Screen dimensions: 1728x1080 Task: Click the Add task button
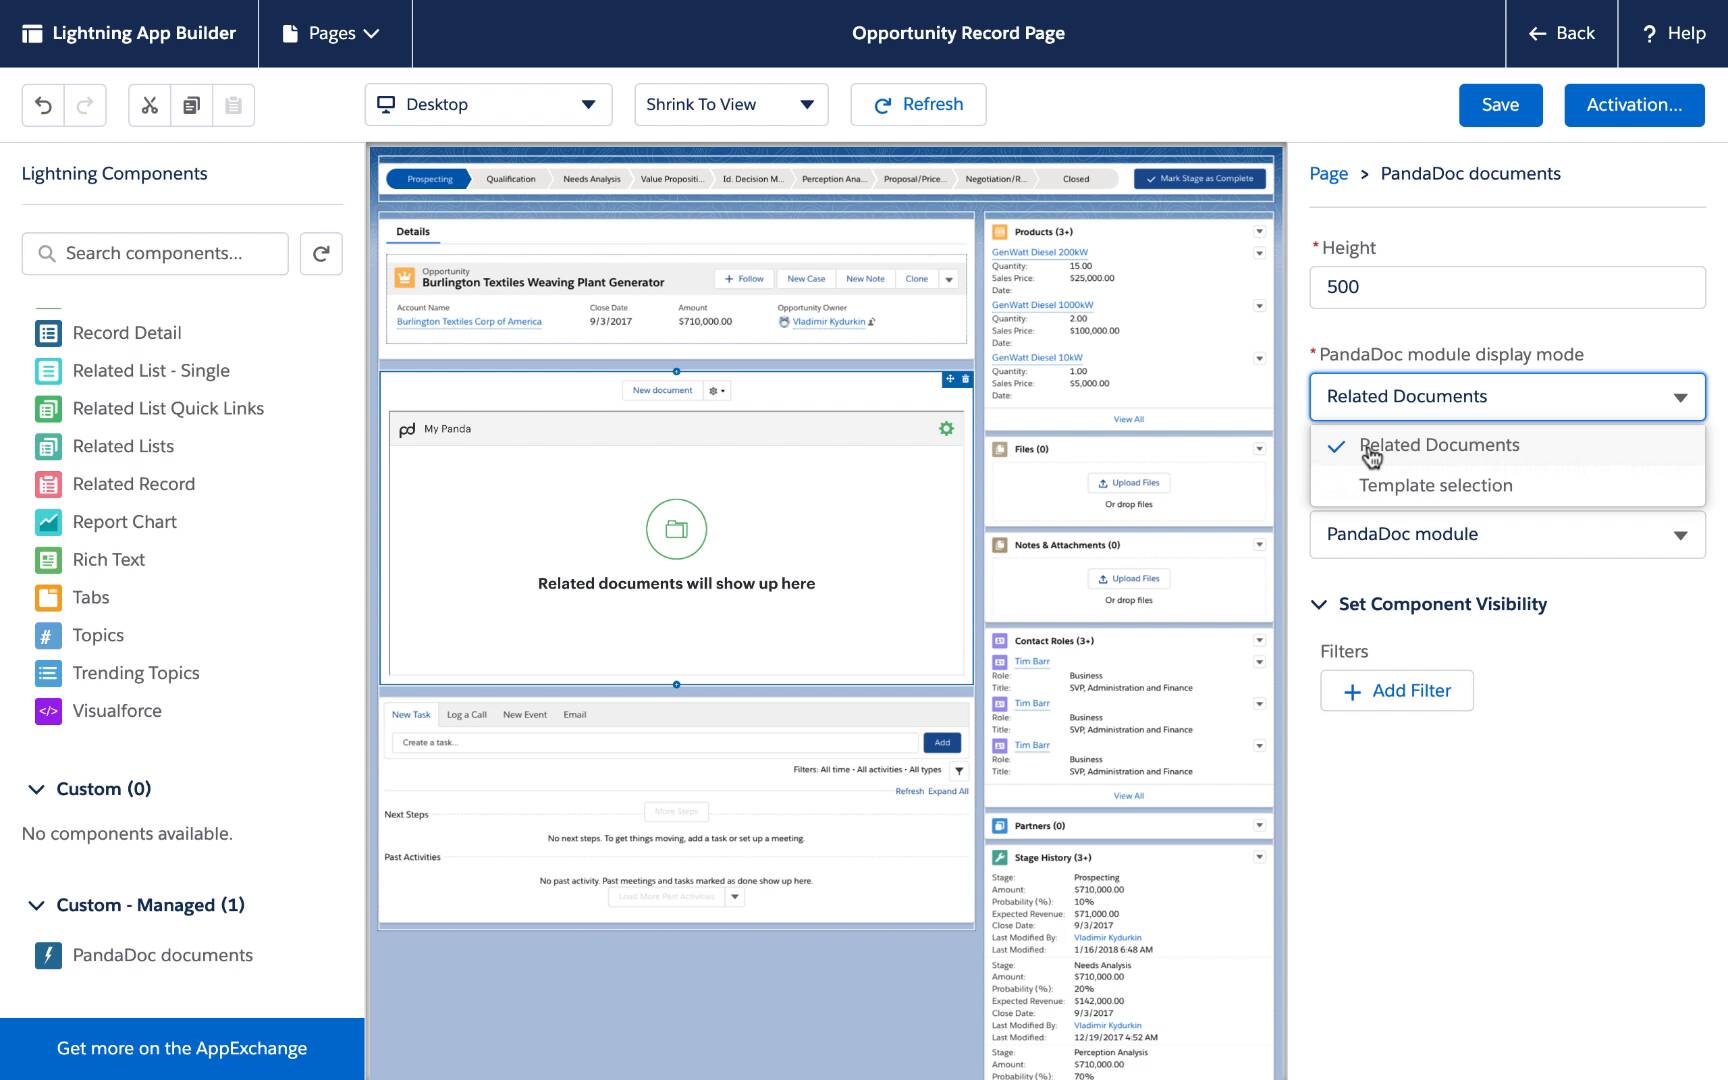pyautogui.click(x=942, y=743)
